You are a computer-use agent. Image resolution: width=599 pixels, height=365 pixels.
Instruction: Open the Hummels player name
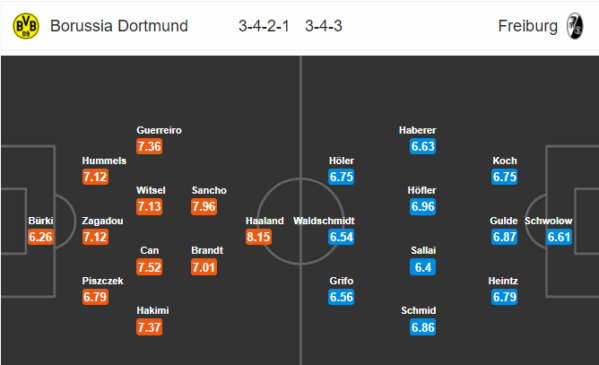click(x=104, y=161)
